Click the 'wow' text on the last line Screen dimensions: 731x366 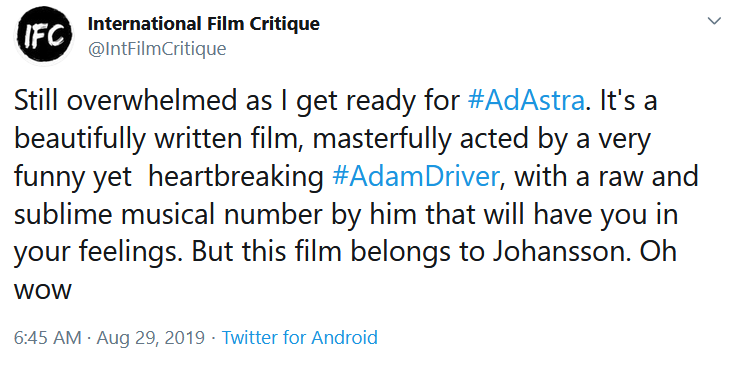42,291
